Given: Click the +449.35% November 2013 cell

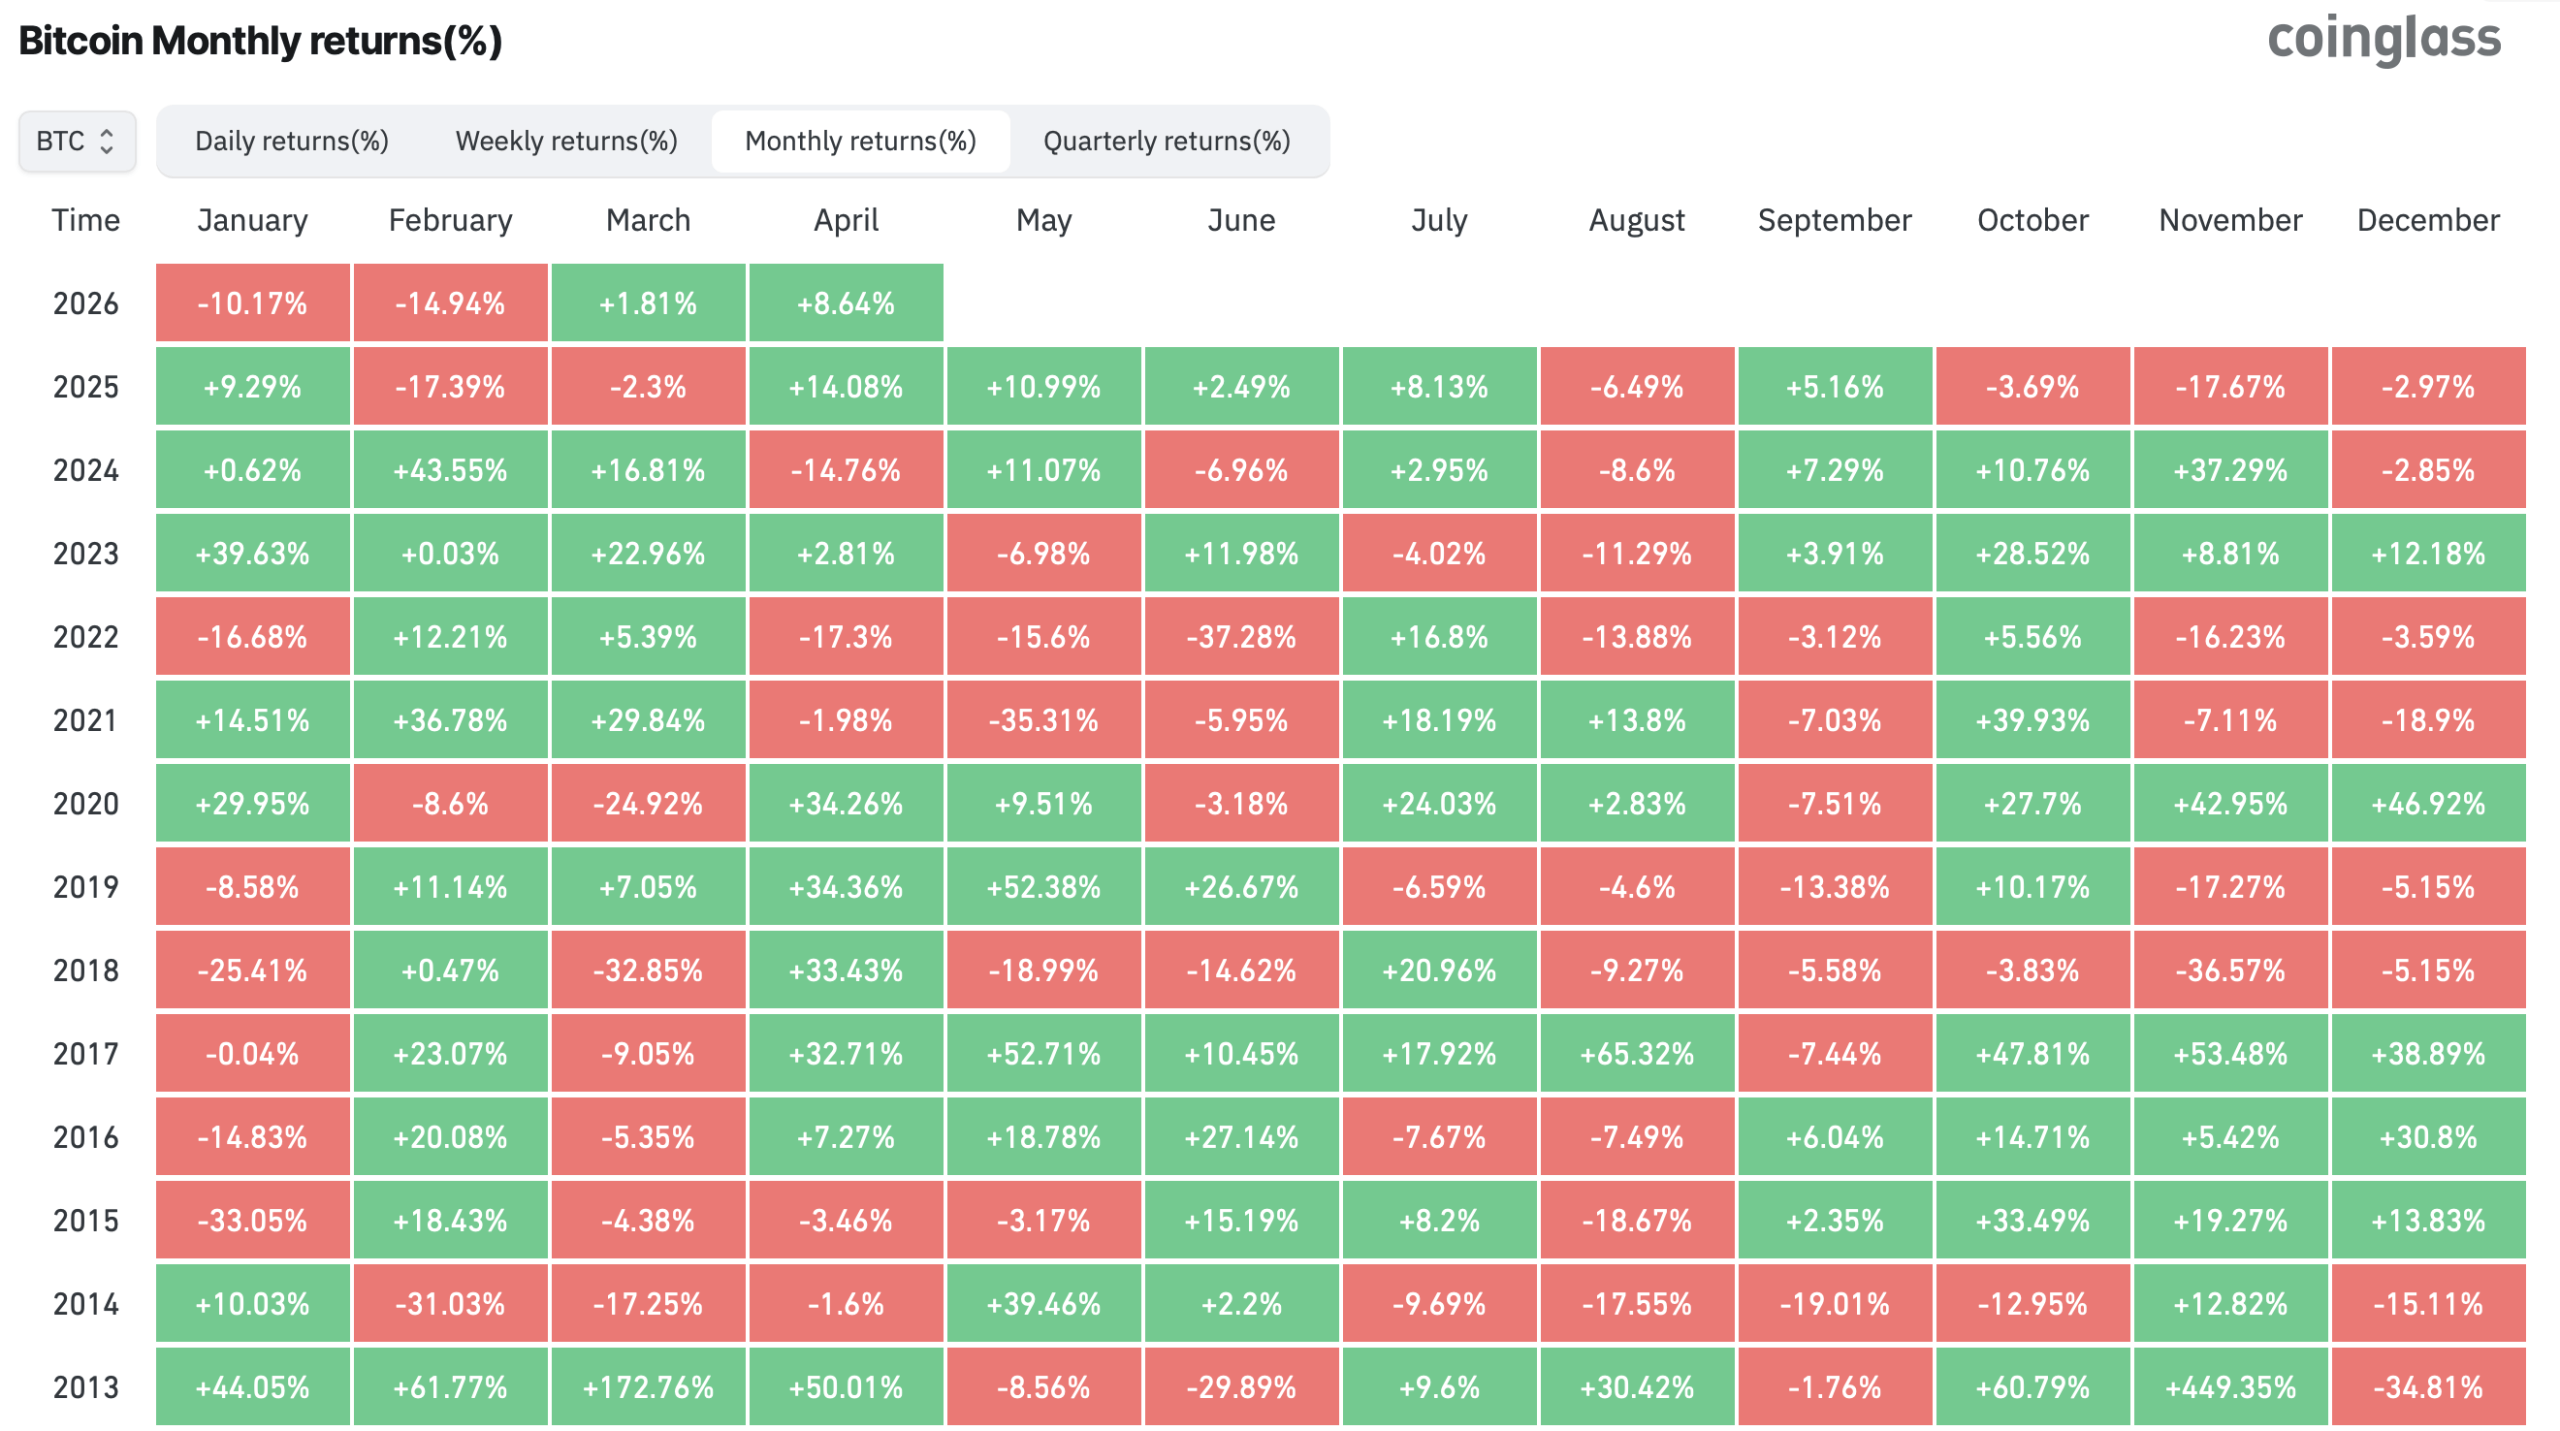Looking at the screenshot, I should click(2229, 1387).
